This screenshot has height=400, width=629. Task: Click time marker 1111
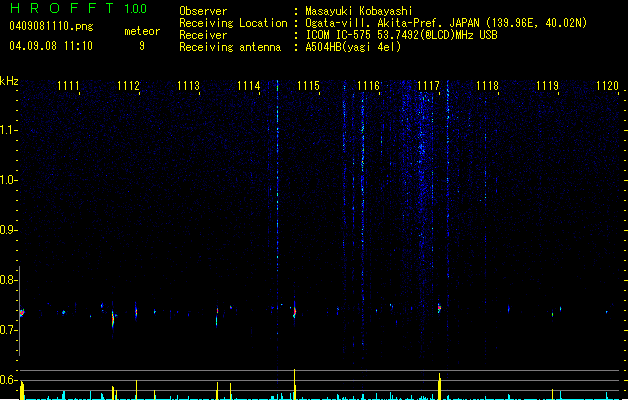tap(68, 86)
